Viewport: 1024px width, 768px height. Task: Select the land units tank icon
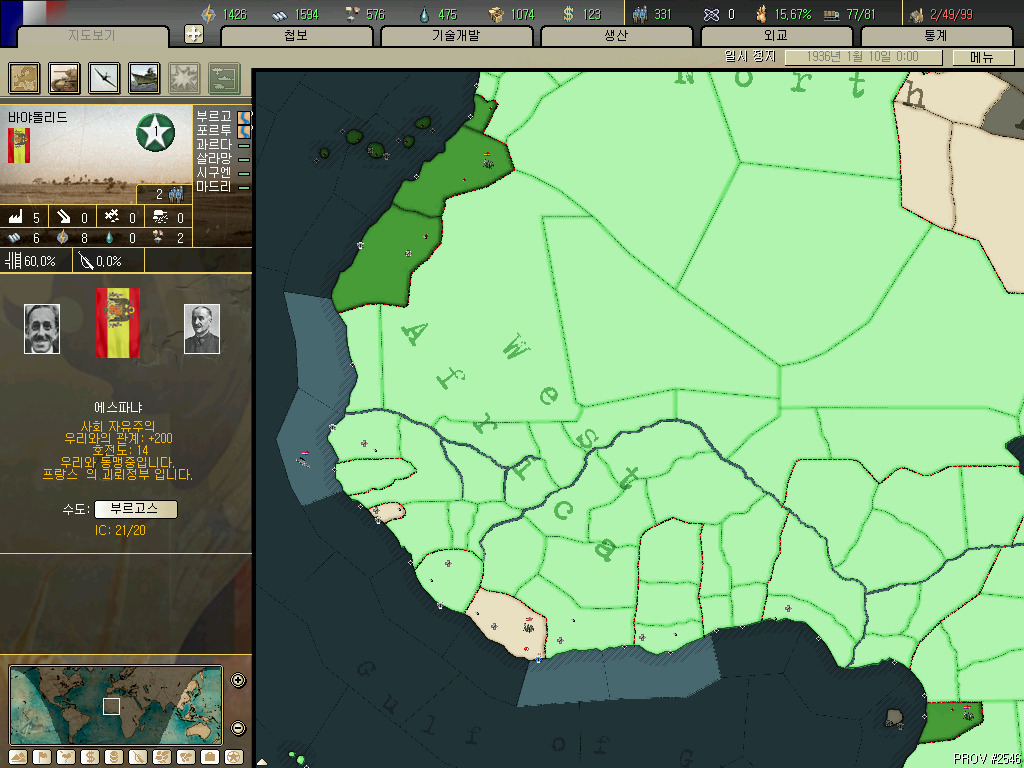65,78
